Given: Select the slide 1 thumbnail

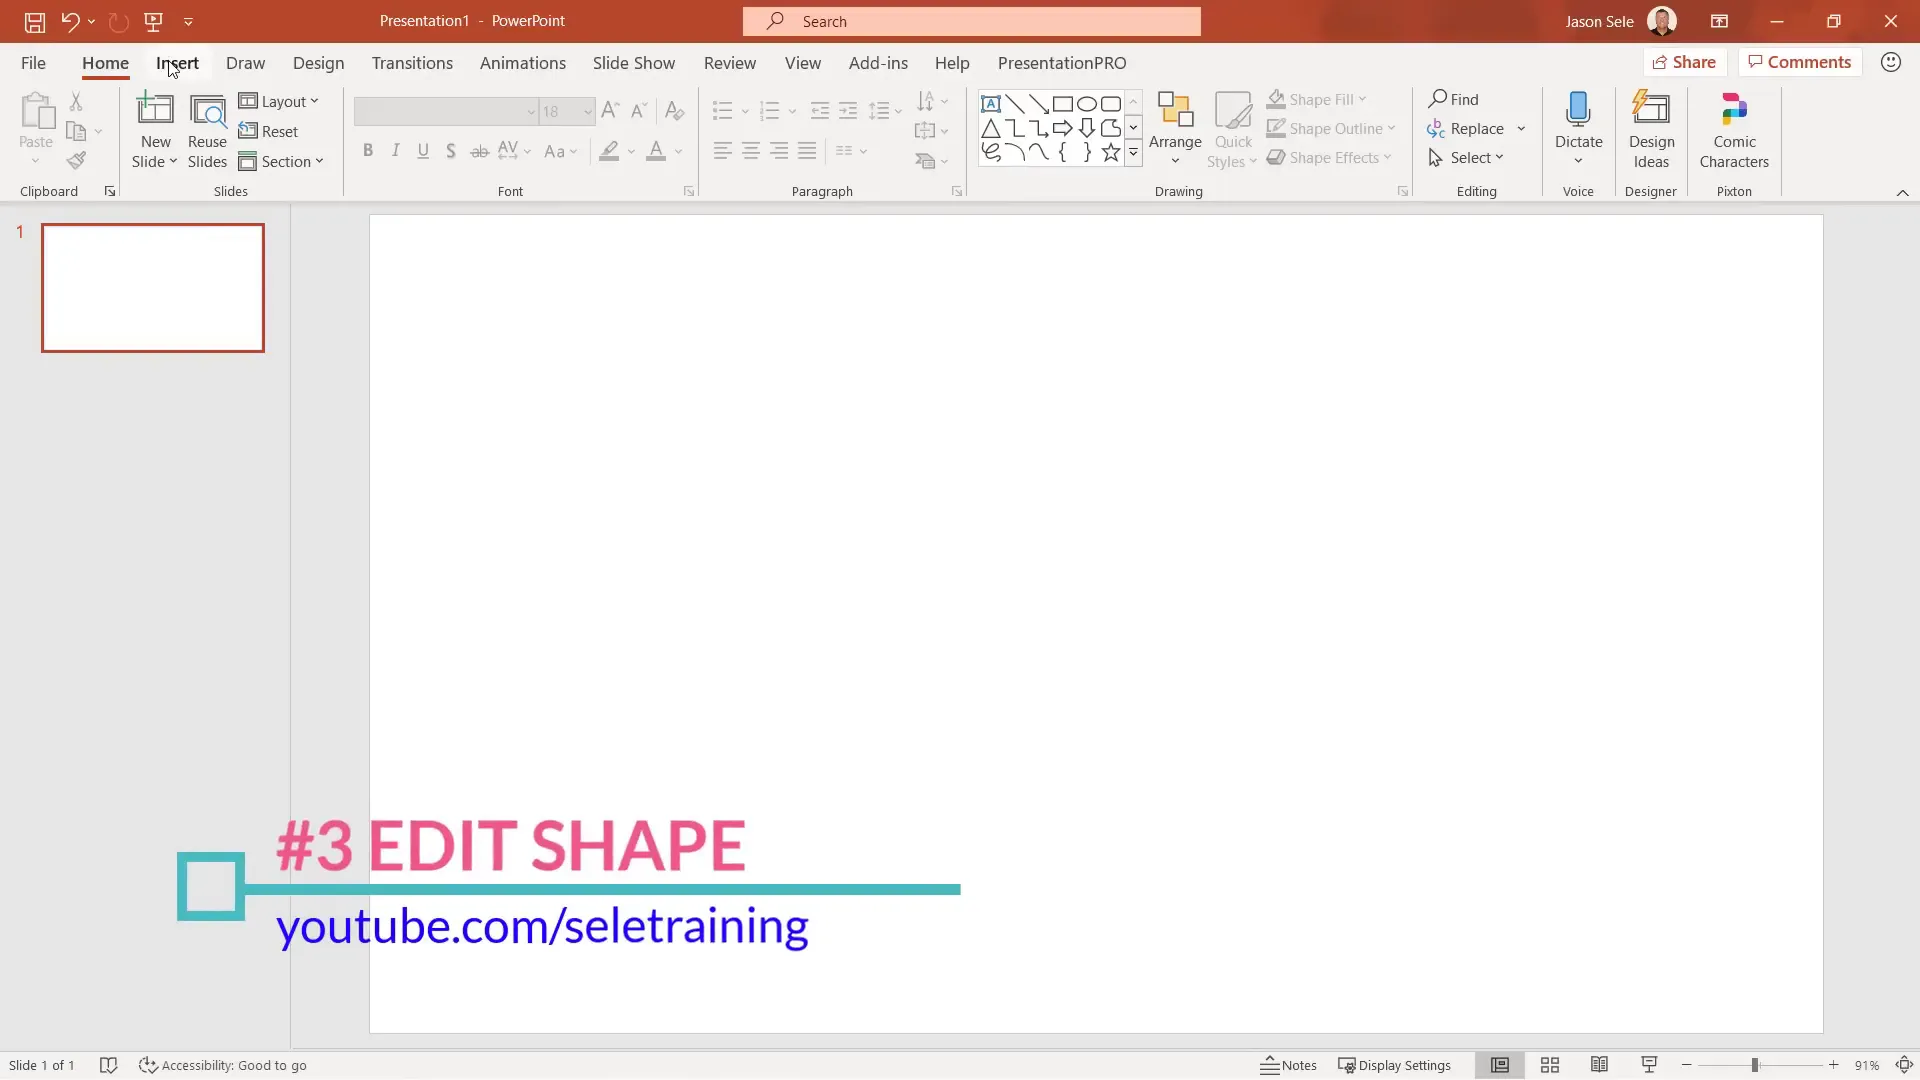Looking at the screenshot, I should [152, 287].
